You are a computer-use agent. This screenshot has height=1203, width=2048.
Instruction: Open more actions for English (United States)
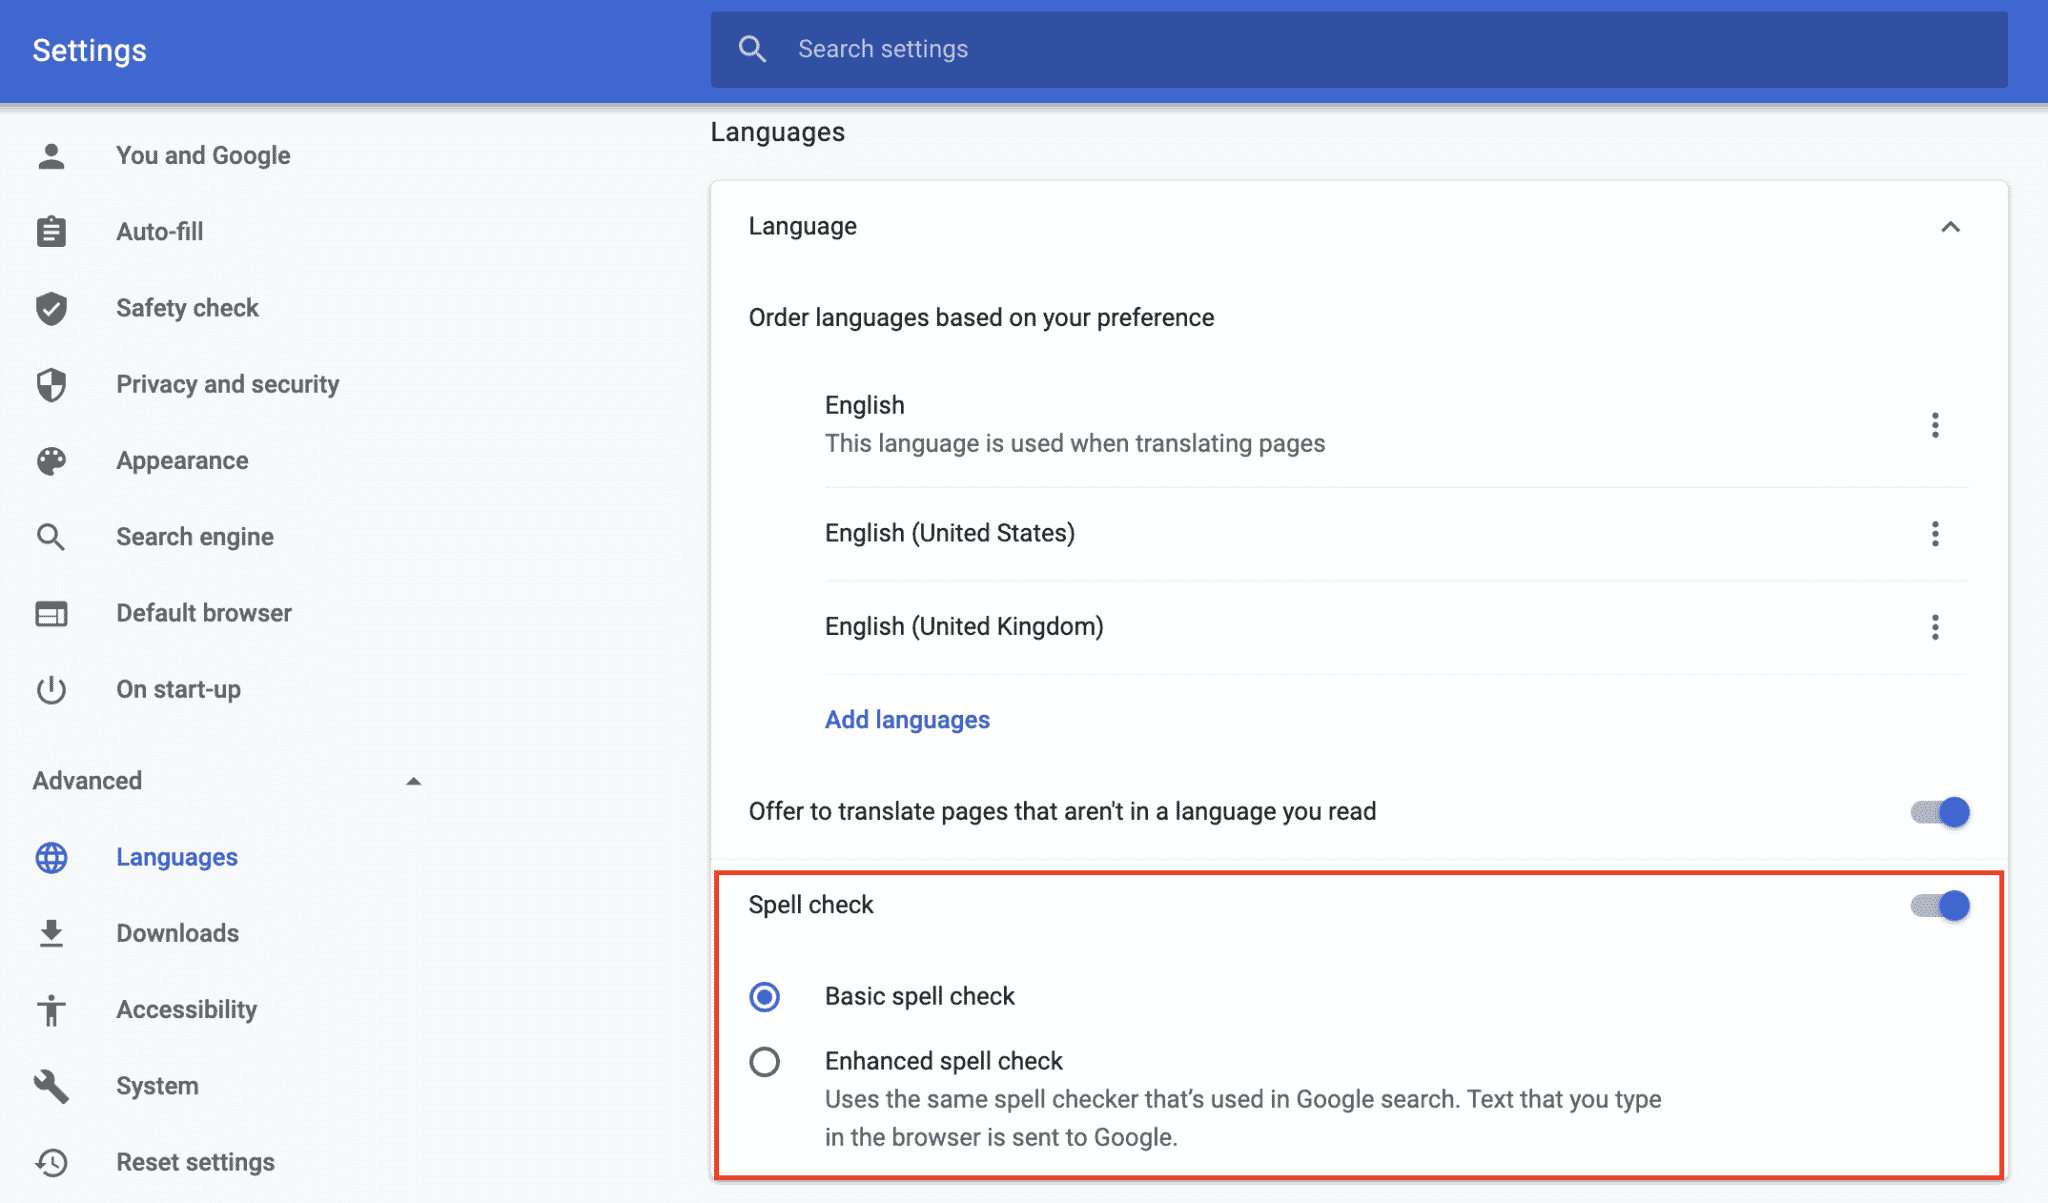point(1935,534)
